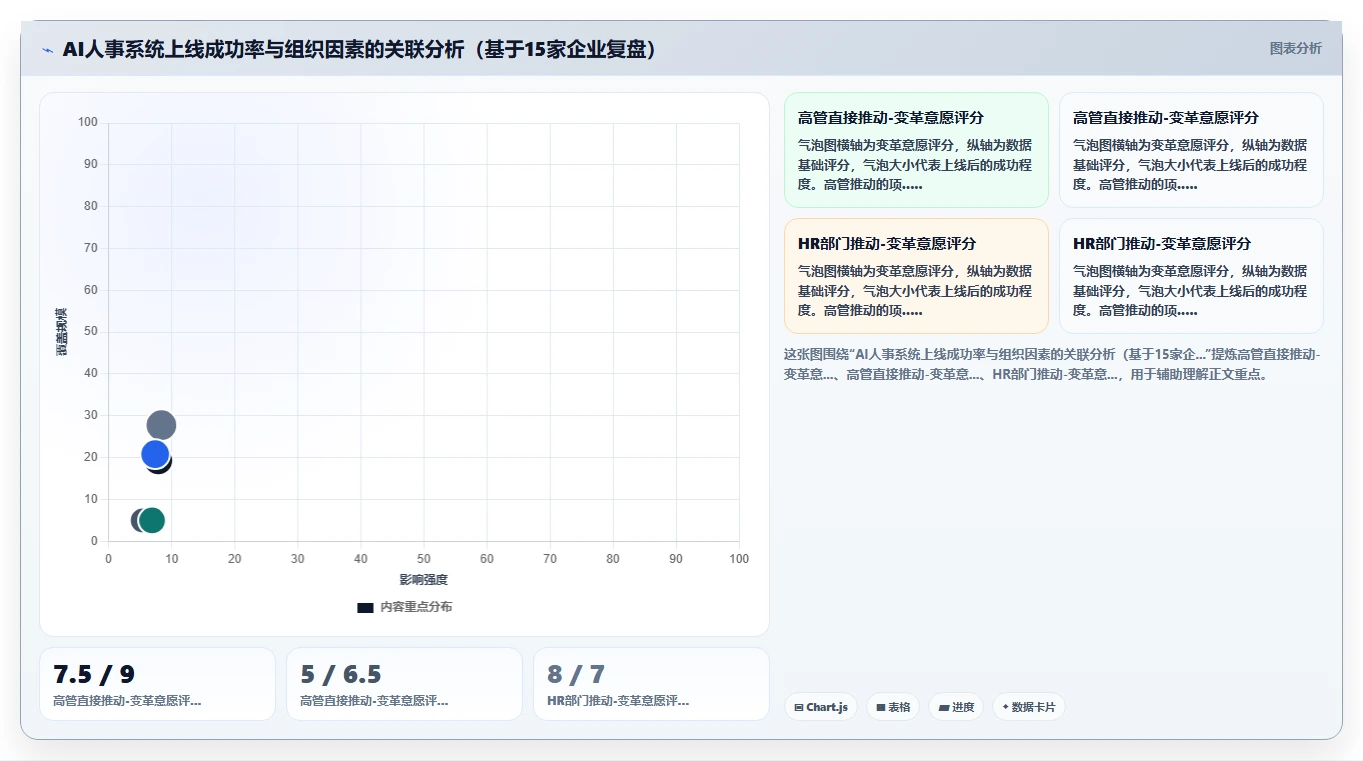The height and width of the screenshot is (761, 1363).
Task: Select the Chart.js tag pill
Action: (x=820, y=707)
